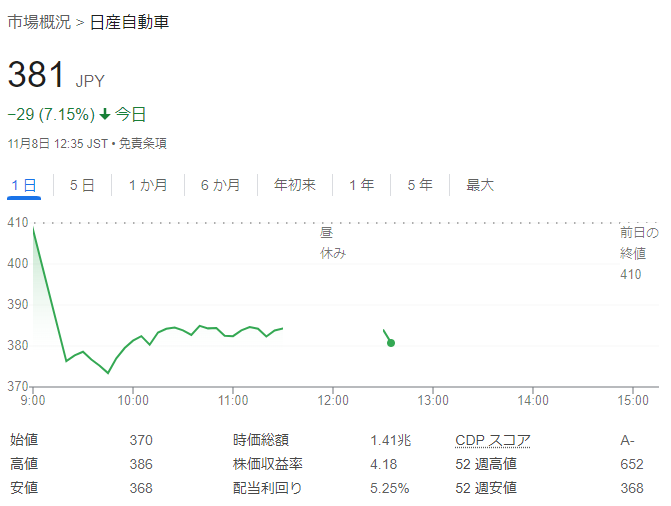
Task: Click the 時価総額 label
Action: click(261, 440)
